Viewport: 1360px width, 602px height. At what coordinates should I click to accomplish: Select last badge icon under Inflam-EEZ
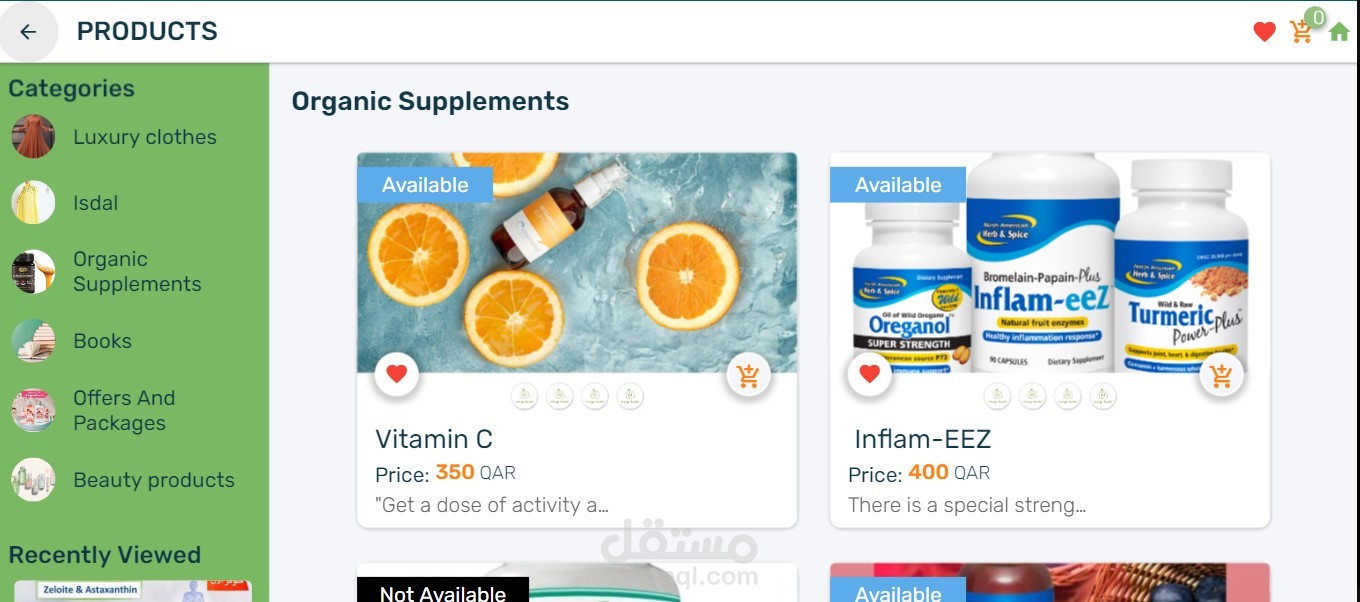click(1103, 397)
